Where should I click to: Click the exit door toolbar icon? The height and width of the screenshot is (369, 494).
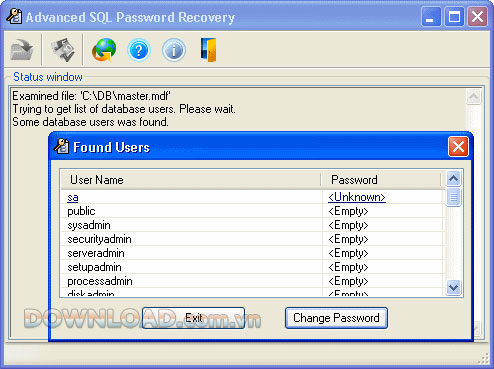coord(209,50)
